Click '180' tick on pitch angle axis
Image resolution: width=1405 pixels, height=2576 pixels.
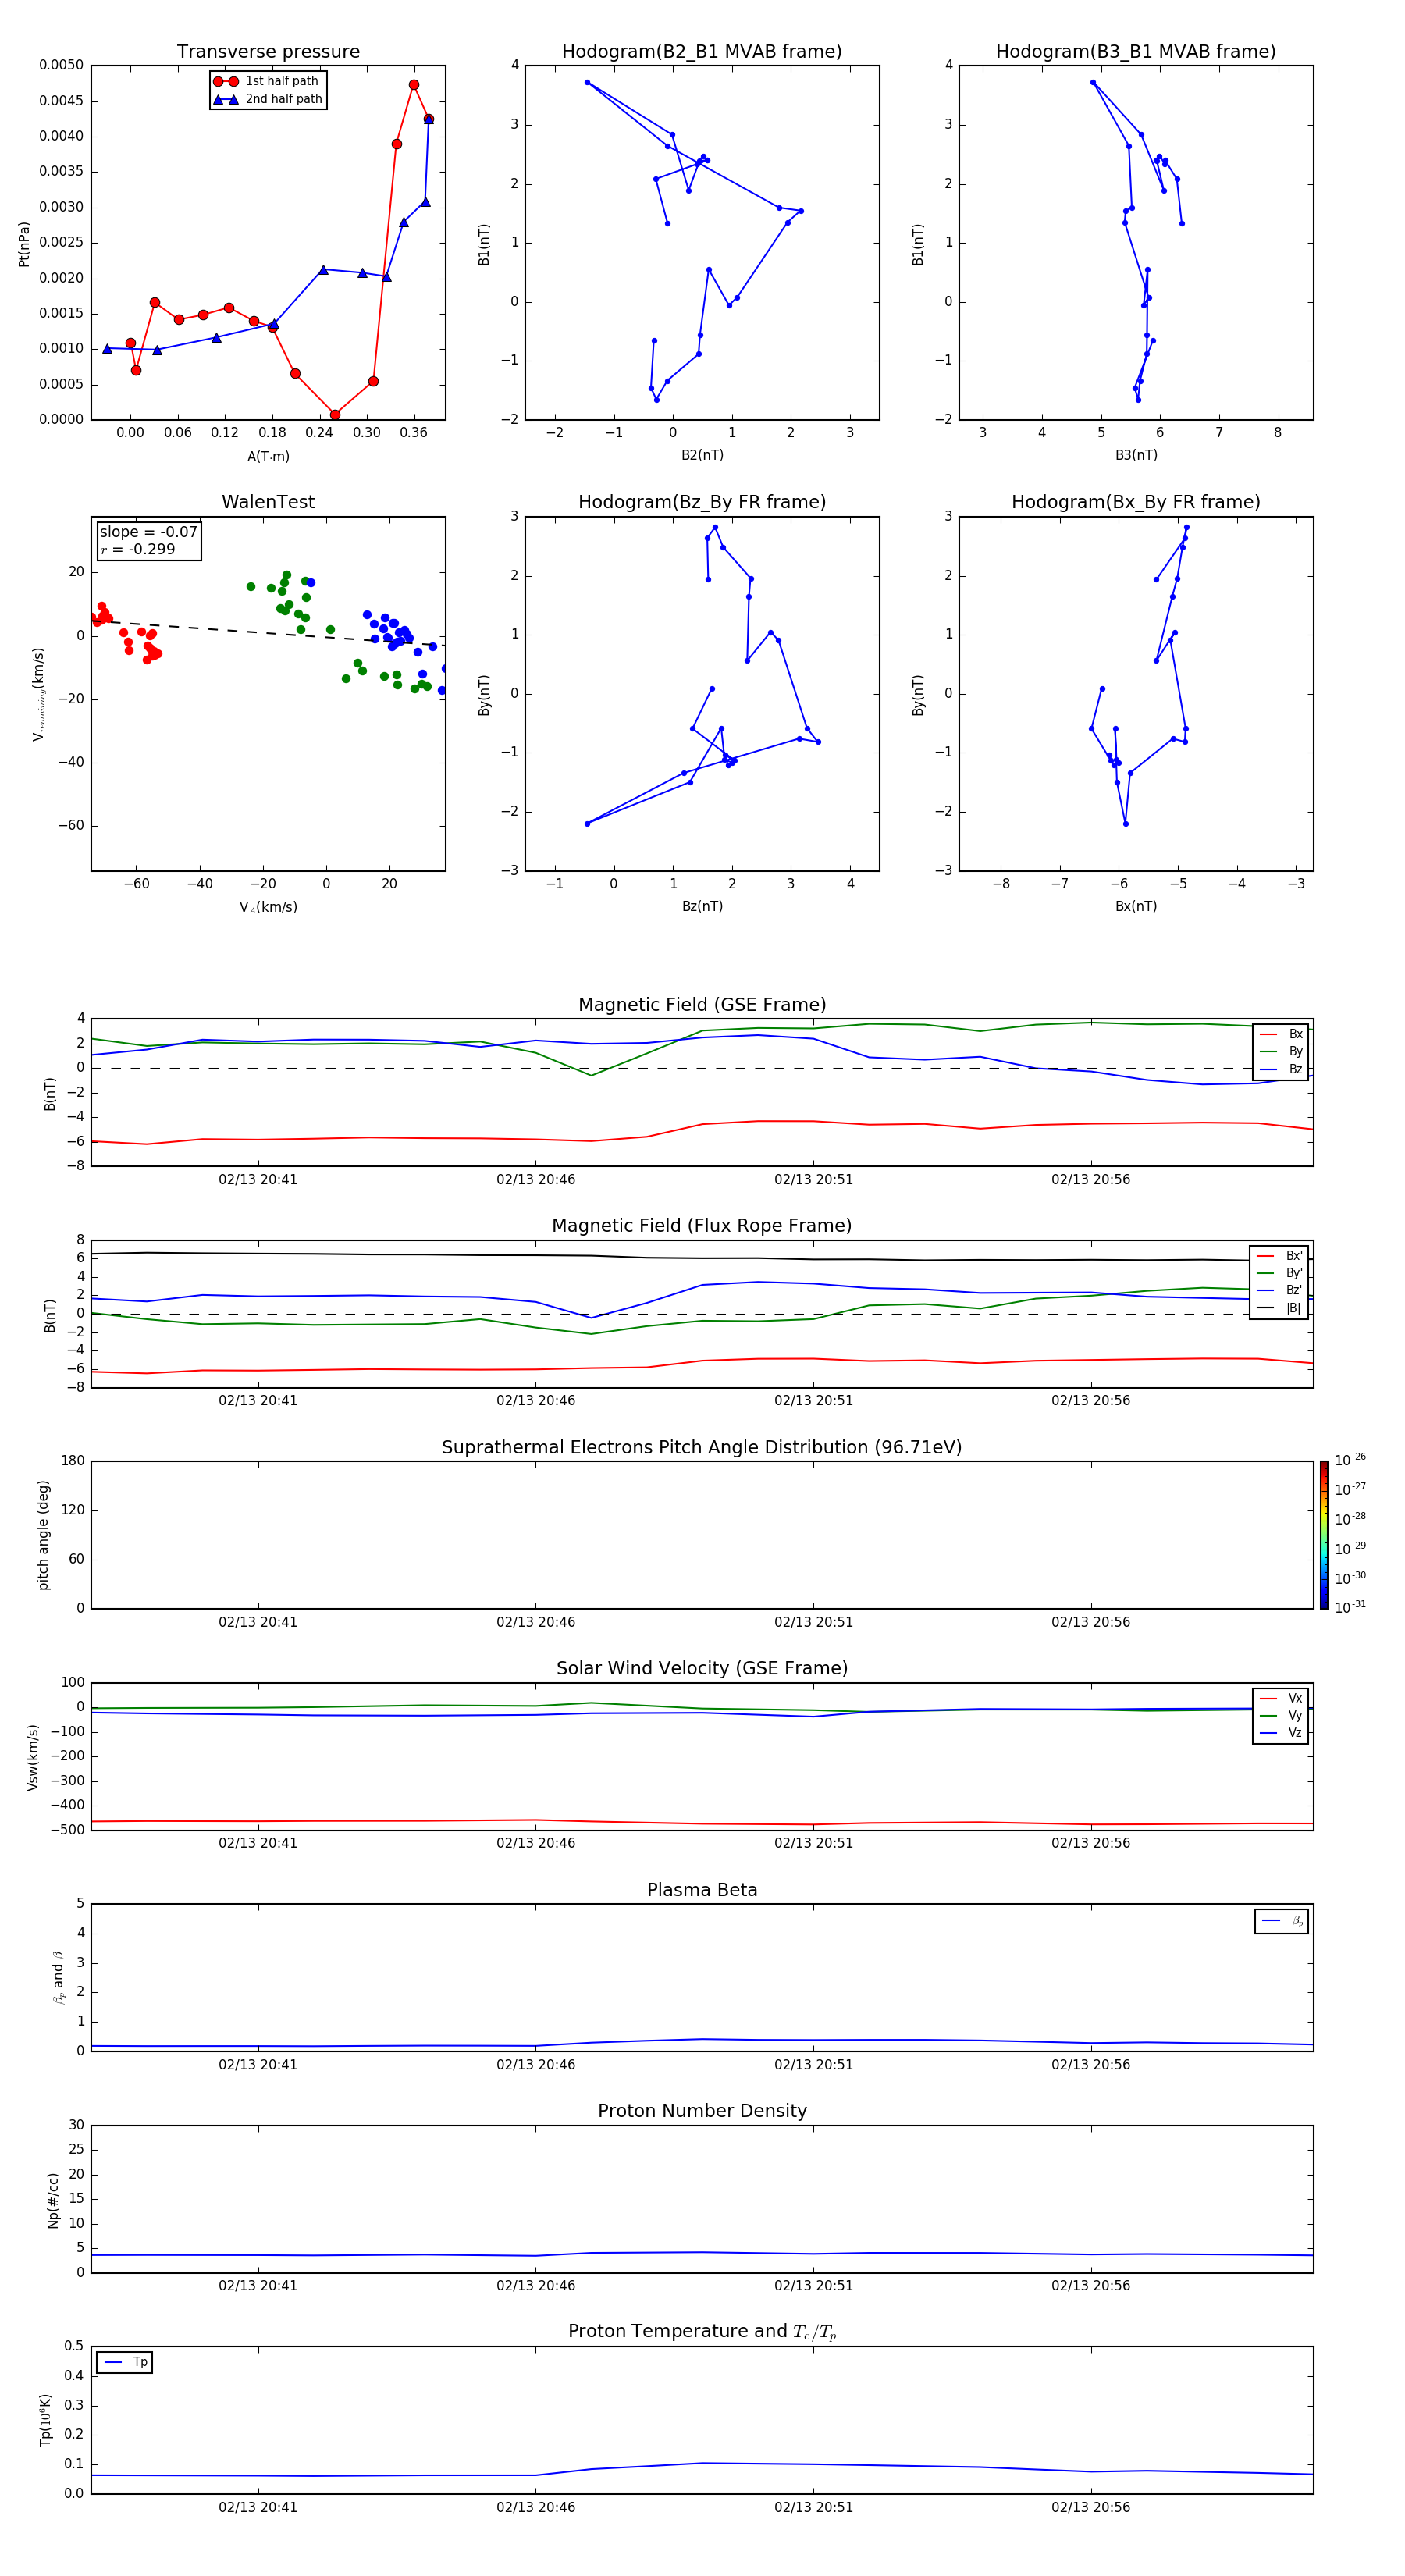[x=73, y=1461]
